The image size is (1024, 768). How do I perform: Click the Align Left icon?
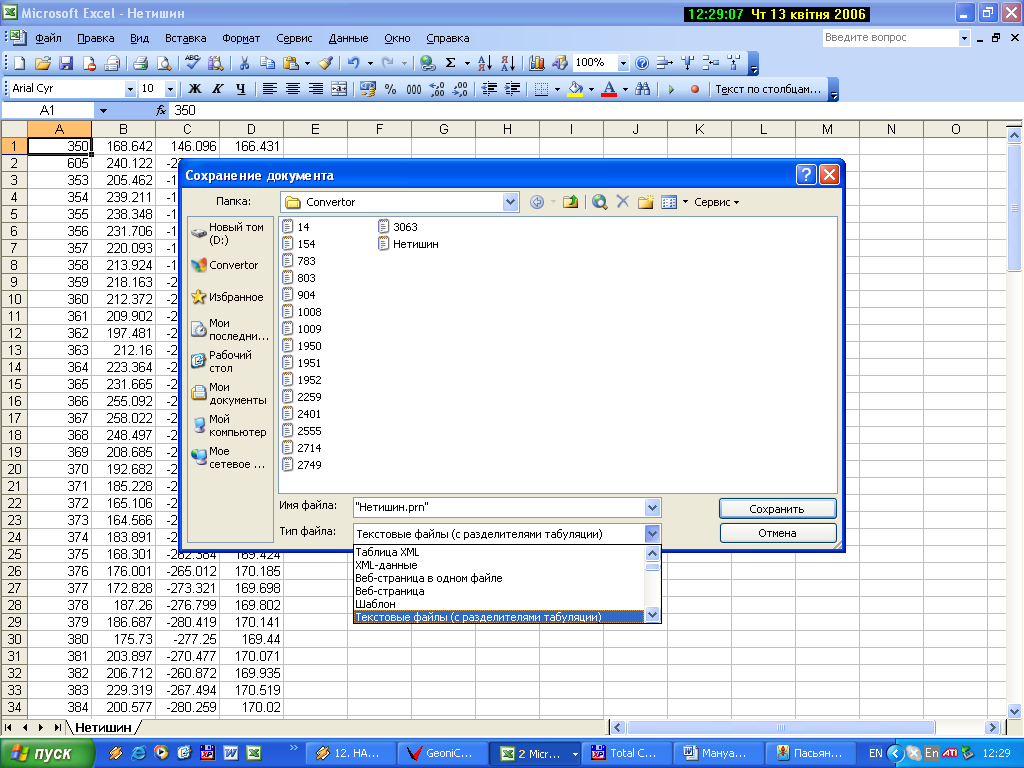[269, 89]
